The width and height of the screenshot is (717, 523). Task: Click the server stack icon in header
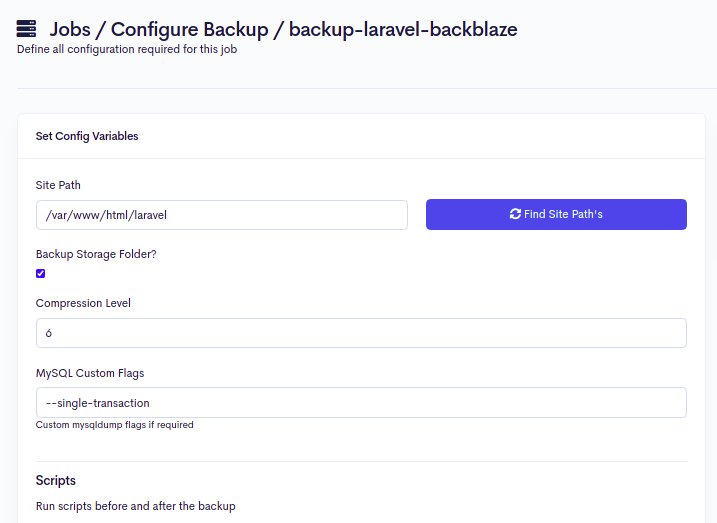27,29
